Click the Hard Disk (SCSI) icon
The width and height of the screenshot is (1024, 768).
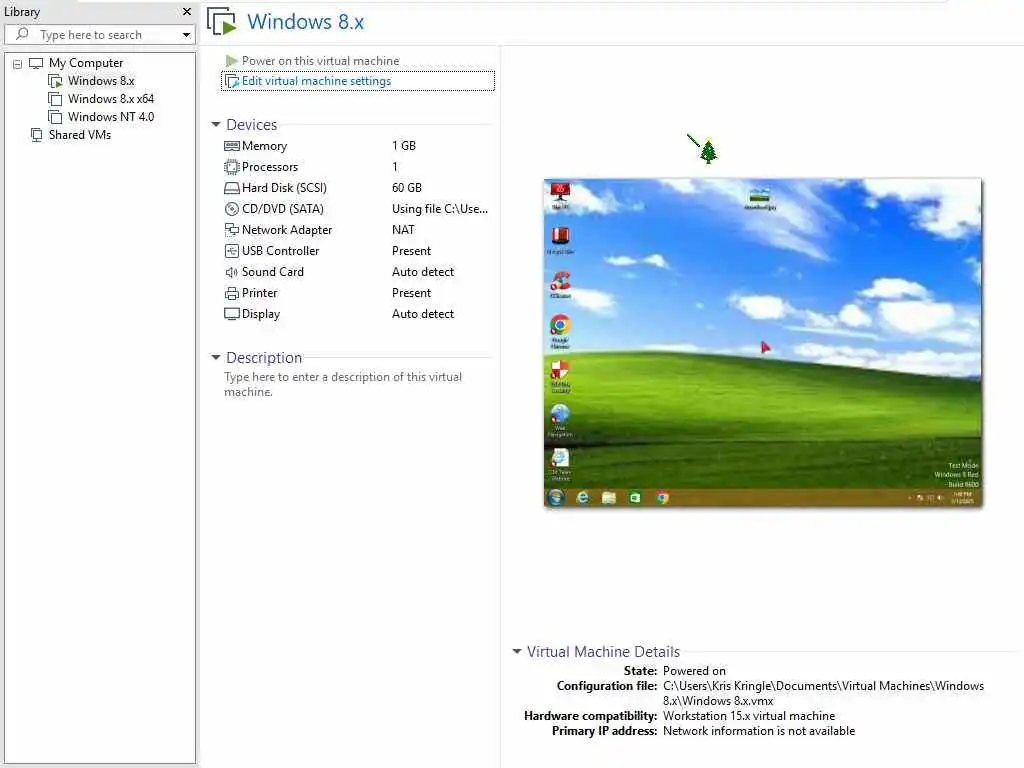click(231, 188)
